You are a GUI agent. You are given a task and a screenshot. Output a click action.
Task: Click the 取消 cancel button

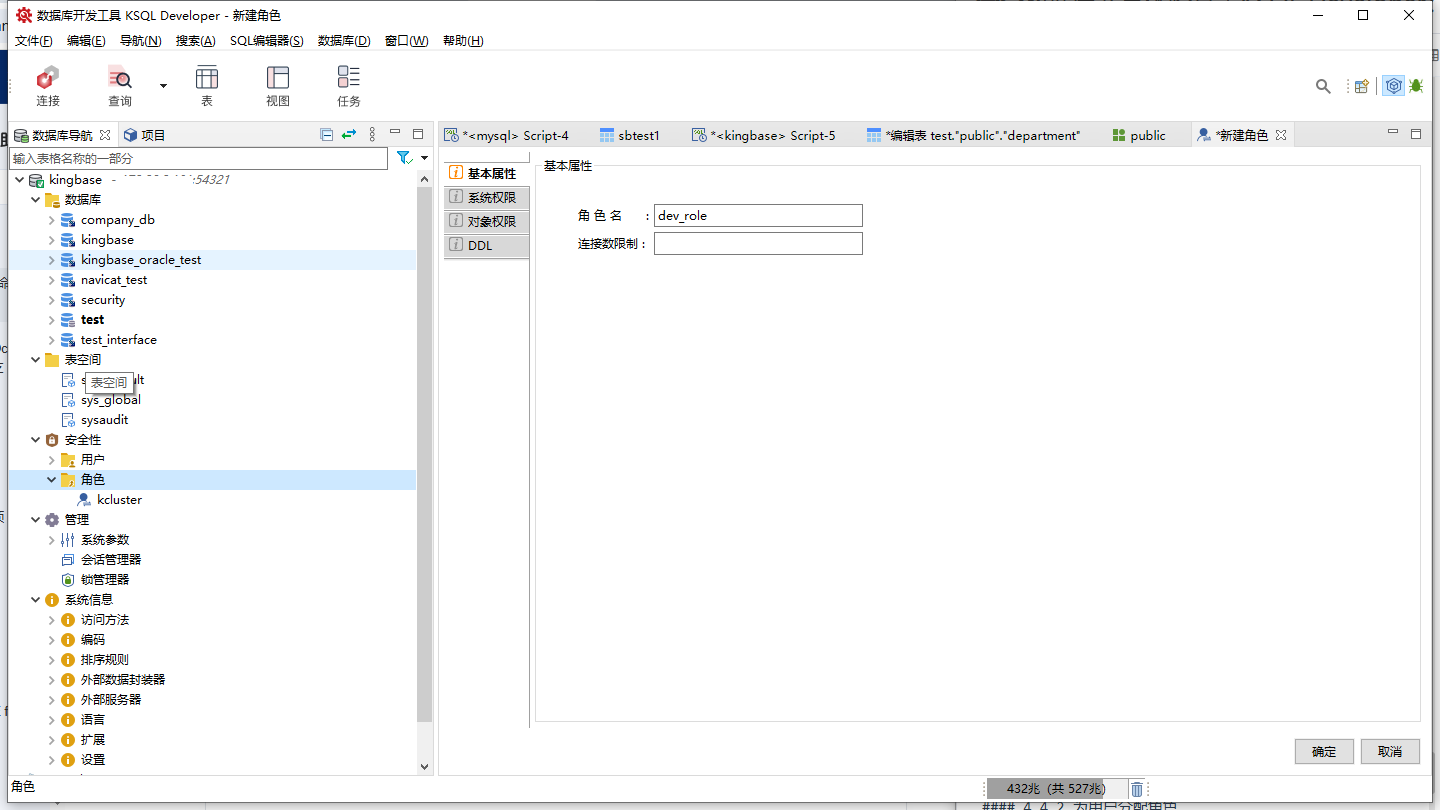click(1390, 752)
